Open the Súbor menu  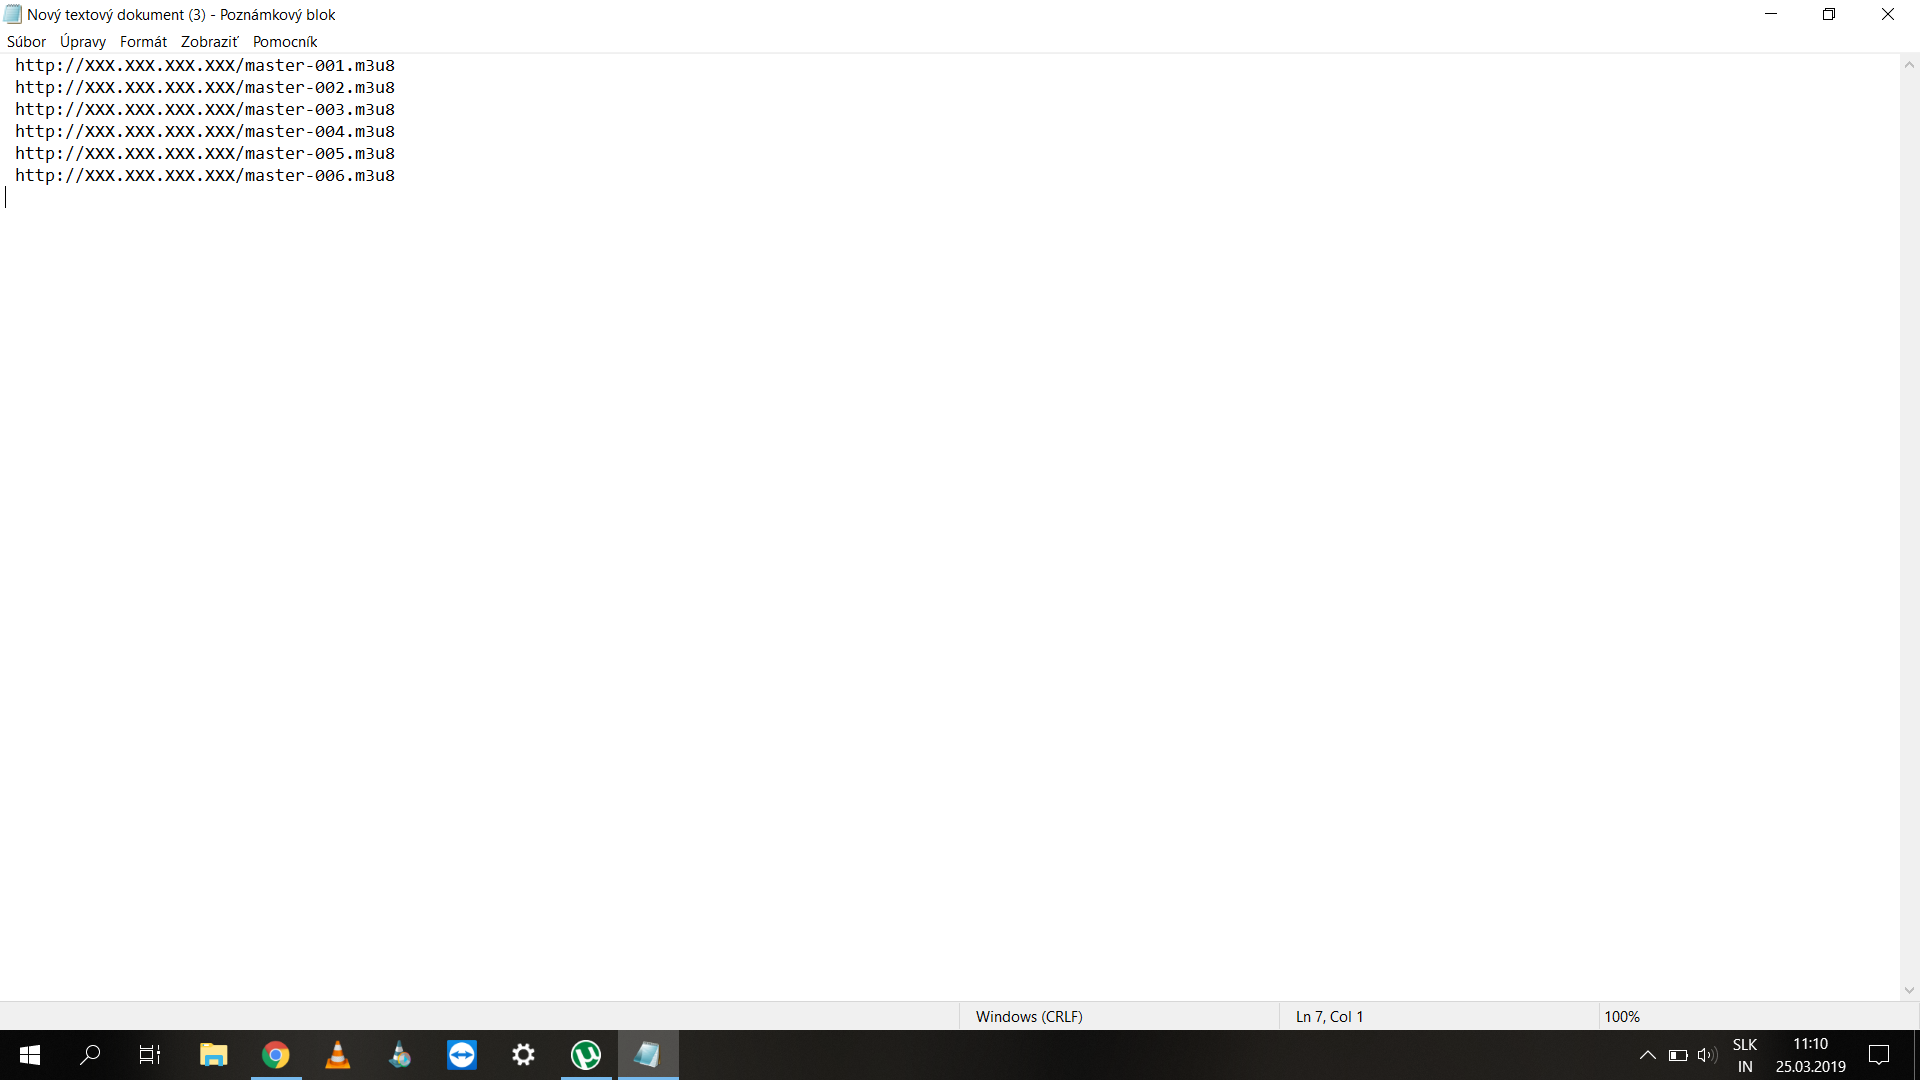click(x=26, y=41)
